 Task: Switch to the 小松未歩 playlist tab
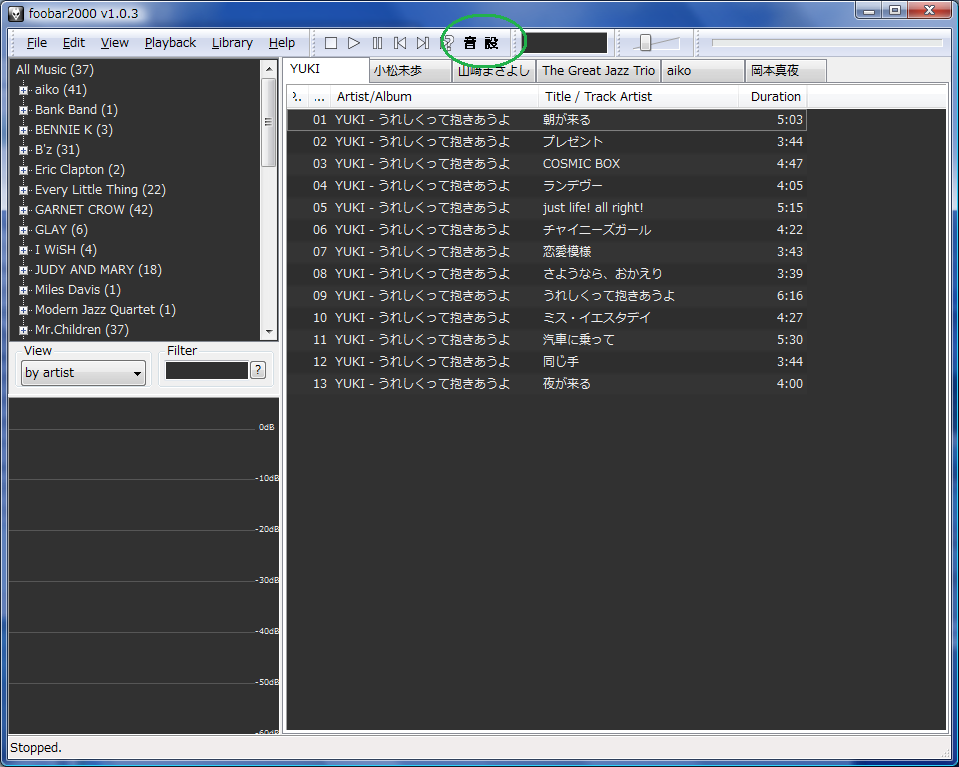coord(412,71)
